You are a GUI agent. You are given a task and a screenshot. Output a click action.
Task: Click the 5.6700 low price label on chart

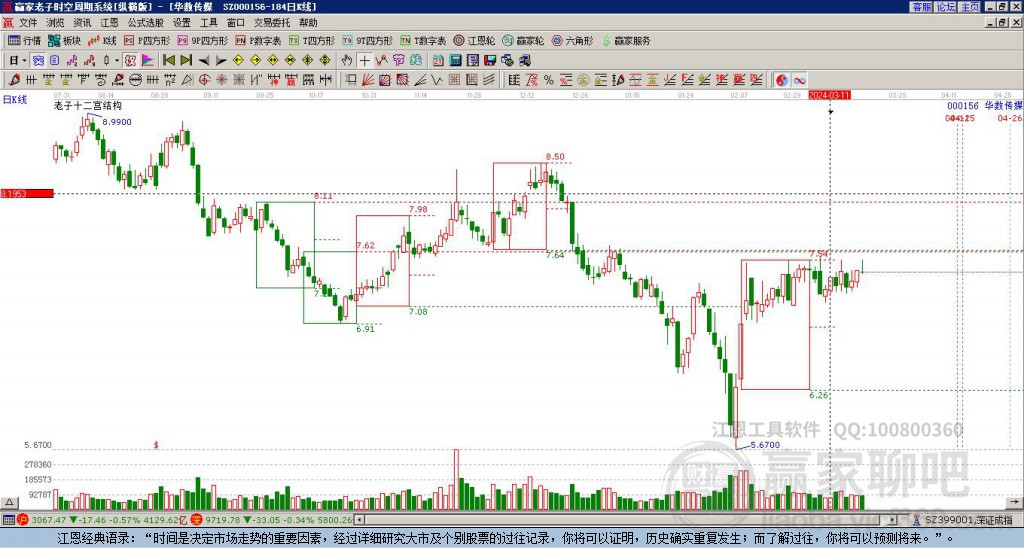coord(765,445)
